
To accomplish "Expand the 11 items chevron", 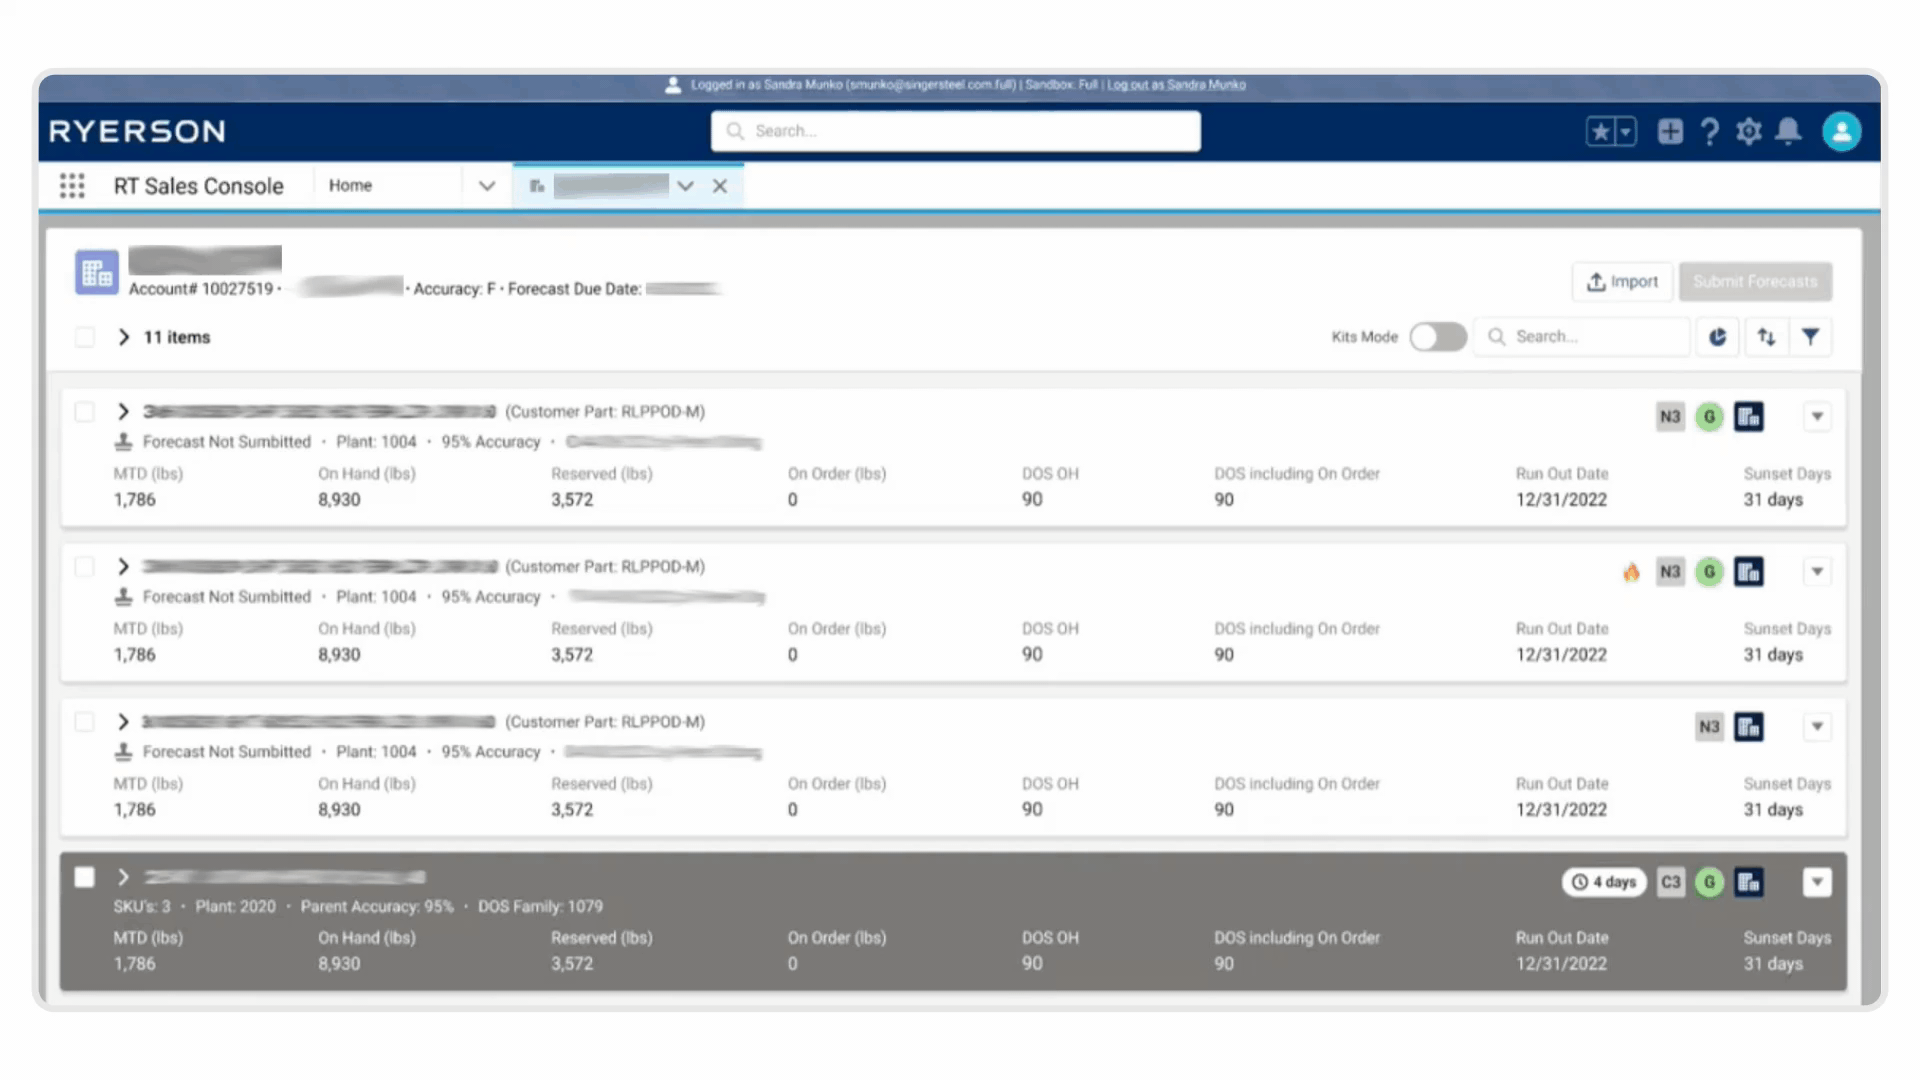I will [123, 337].
